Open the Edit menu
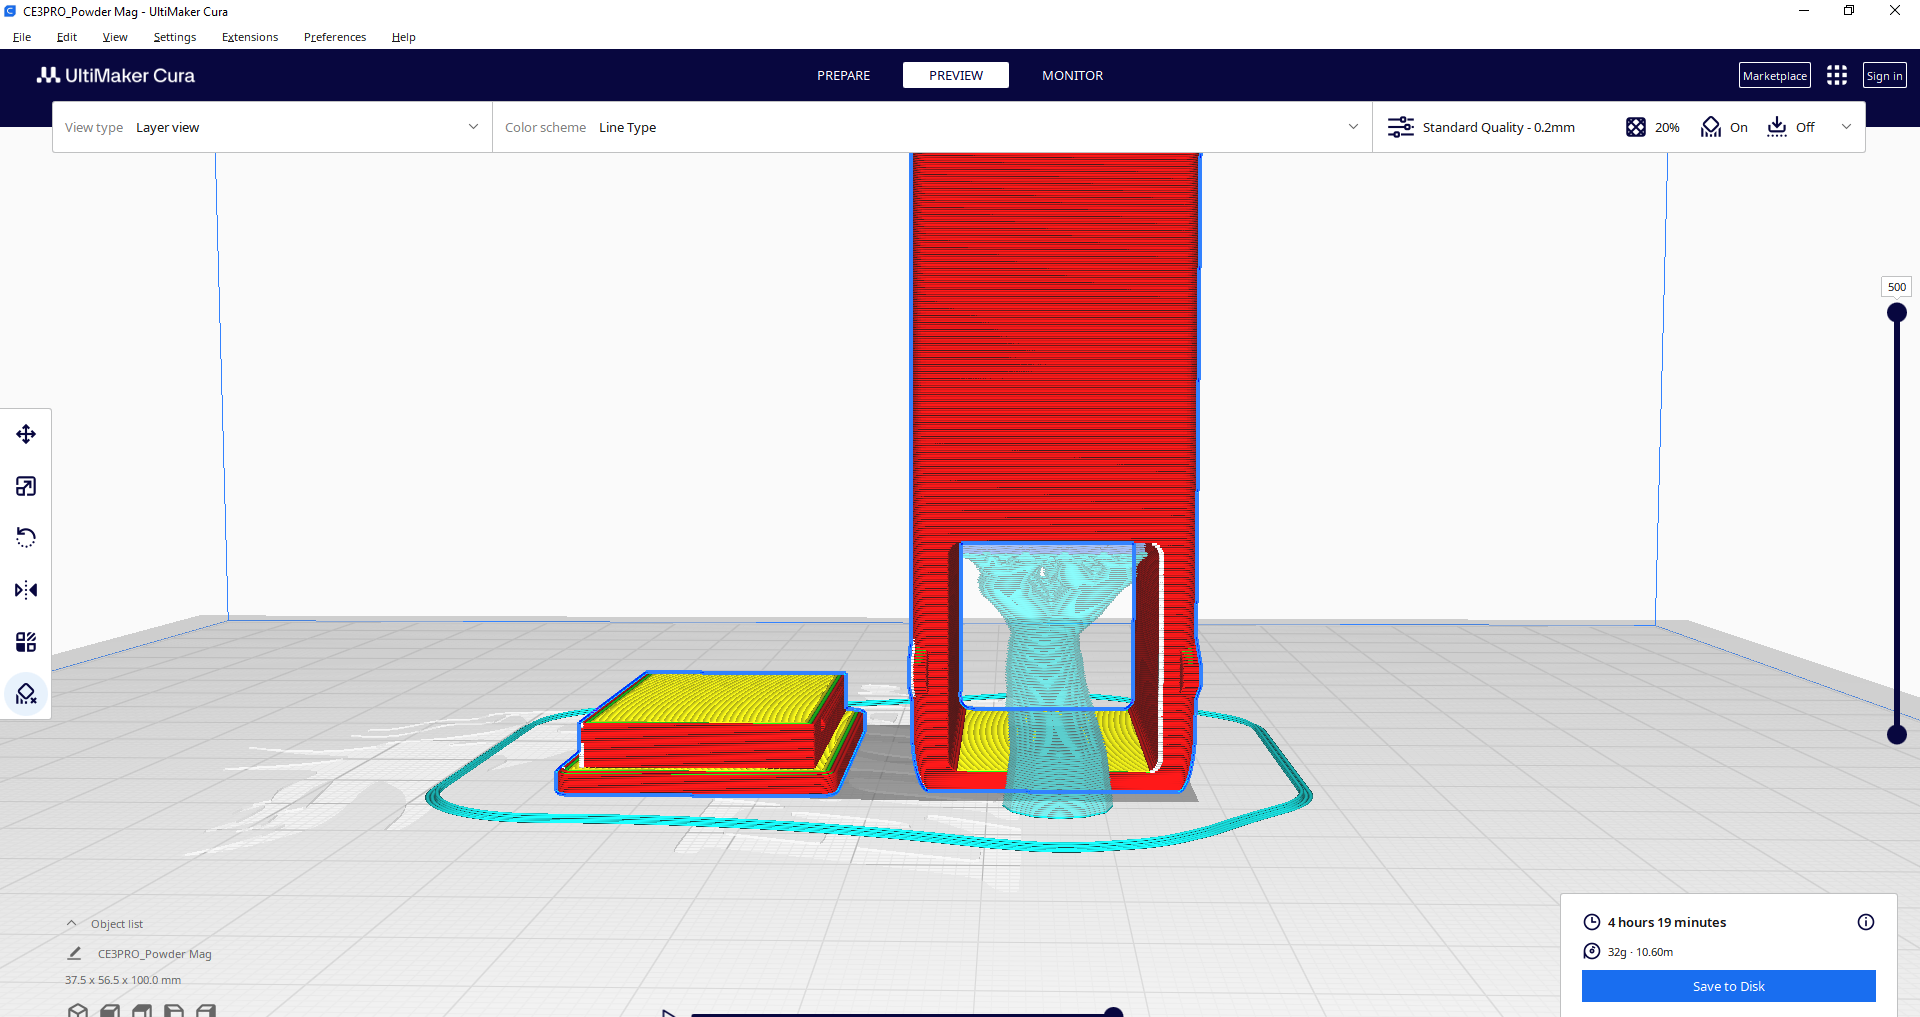Screen dimensions: 1920x1017 [x=67, y=37]
